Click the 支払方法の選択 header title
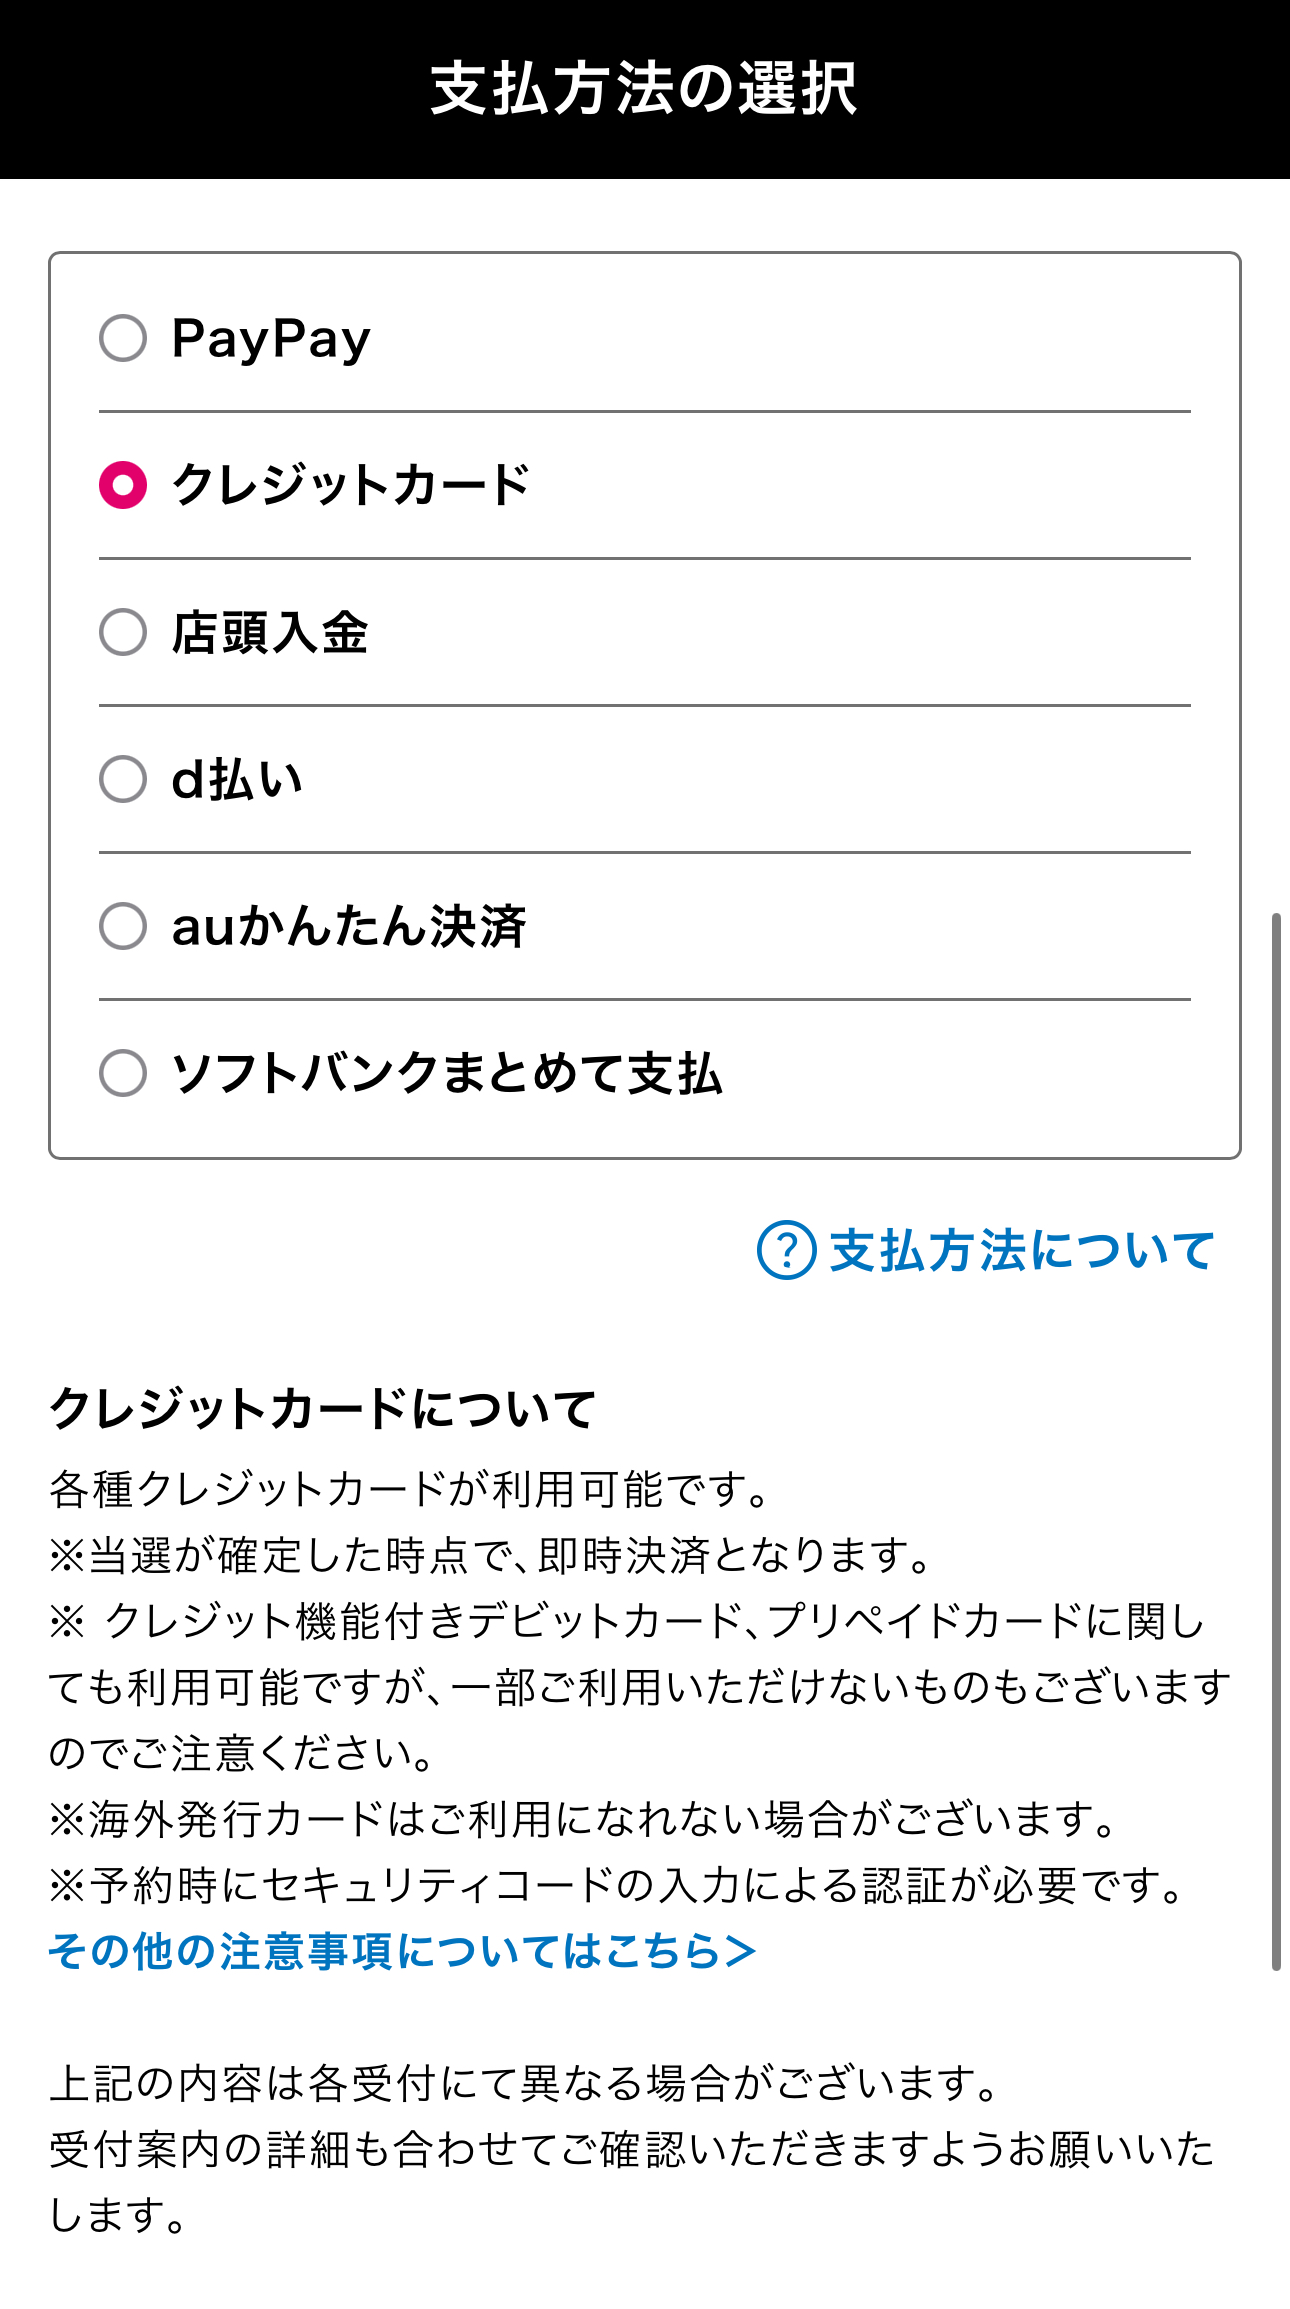 (x=644, y=89)
